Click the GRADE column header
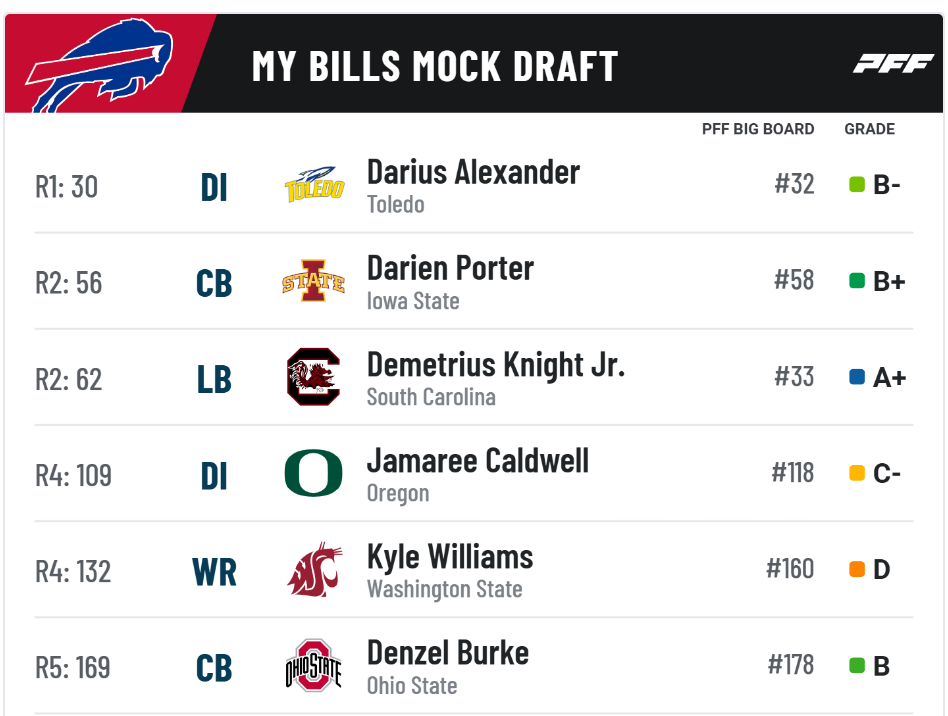948x716 pixels. 869,129
